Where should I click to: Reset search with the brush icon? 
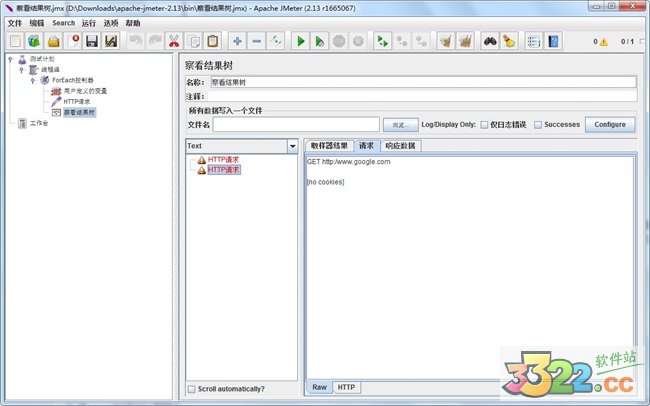[x=509, y=41]
